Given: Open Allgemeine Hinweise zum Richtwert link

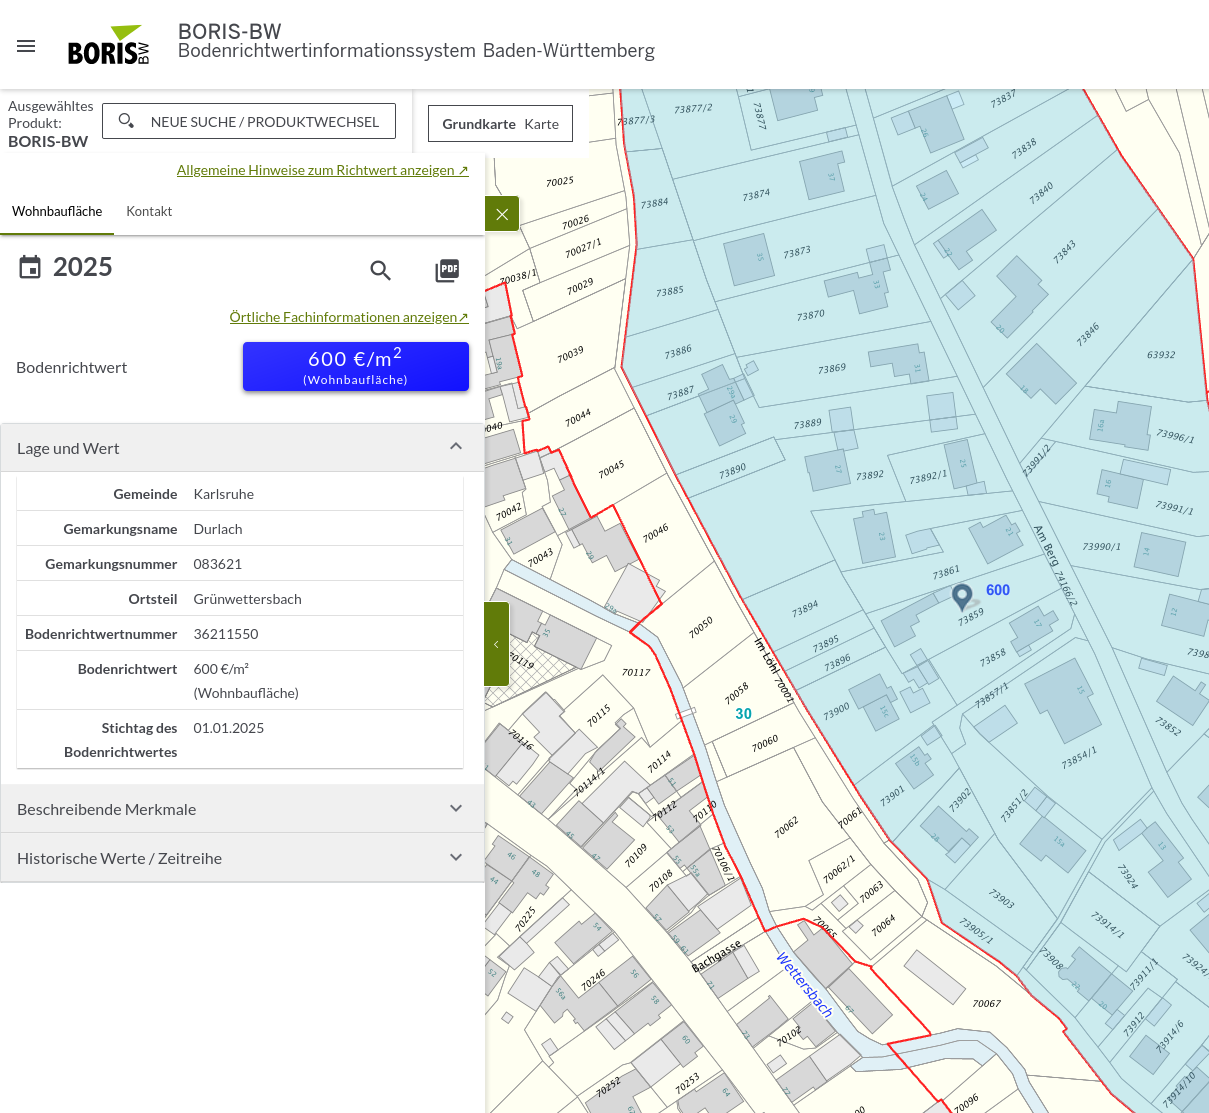Looking at the screenshot, I should coord(322,170).
